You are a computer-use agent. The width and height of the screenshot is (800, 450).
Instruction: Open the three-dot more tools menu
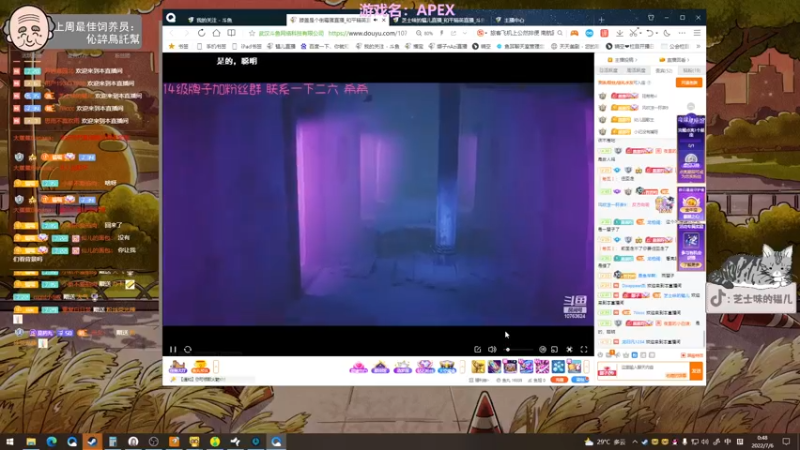(682, 33)
